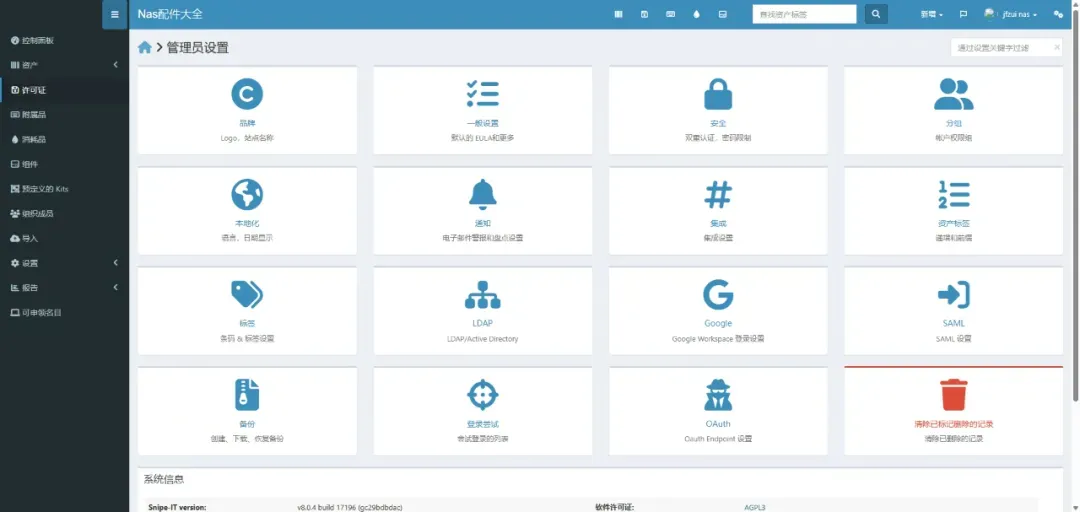
Task: Expand the 设置 sidebar submenu
Action: (x=64, y=263)
